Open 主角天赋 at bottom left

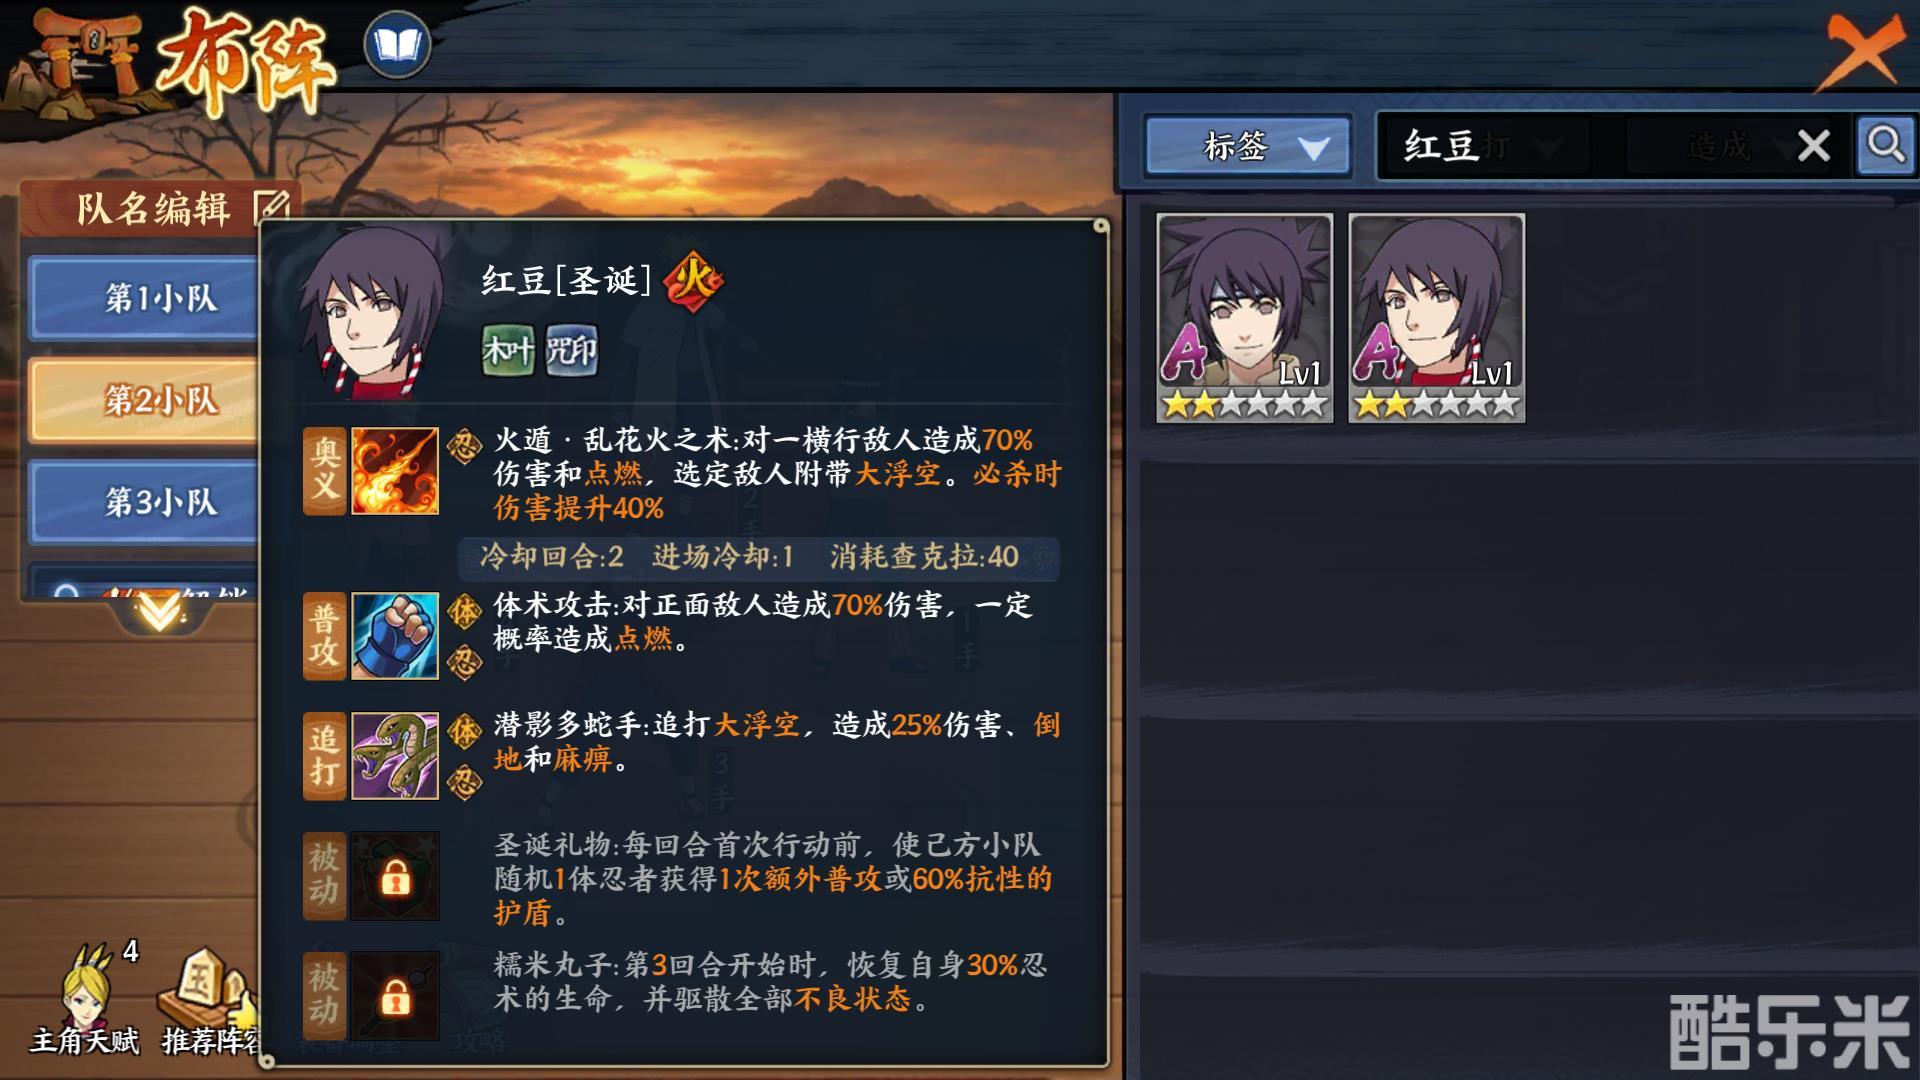[85, 1000]
